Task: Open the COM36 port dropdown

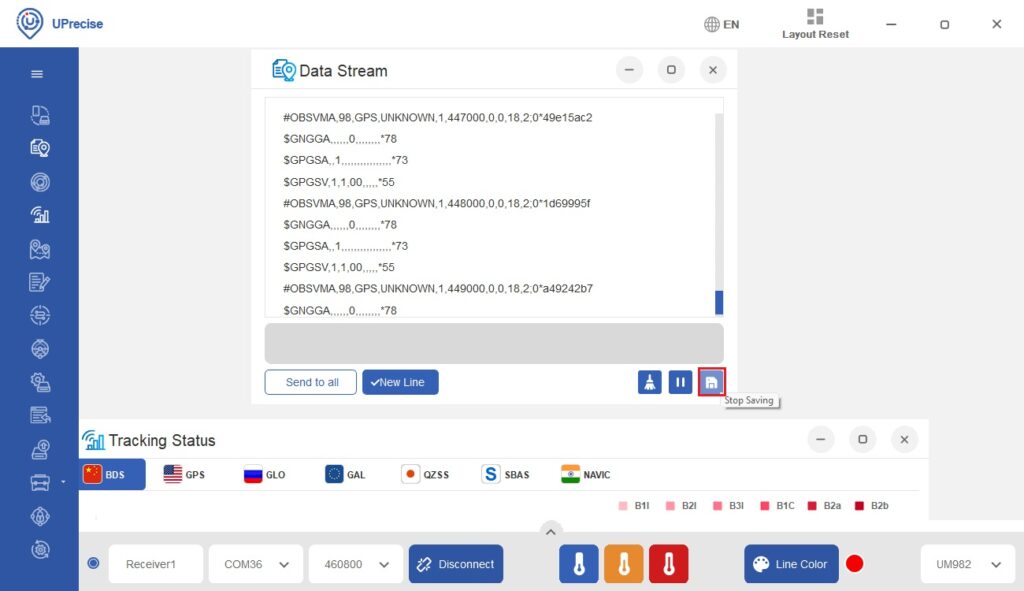Action: (x=255, y=563)
